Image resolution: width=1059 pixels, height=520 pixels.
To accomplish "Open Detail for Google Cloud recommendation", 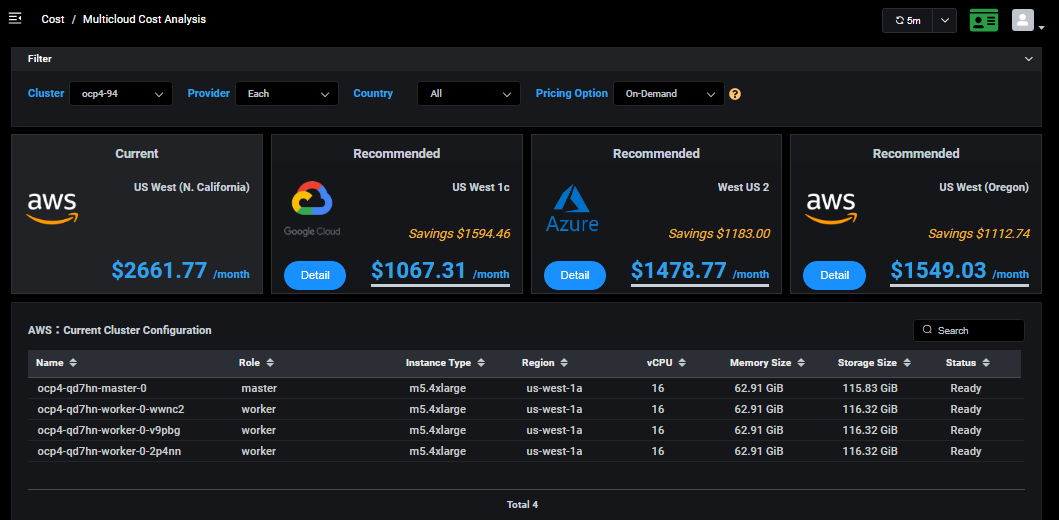I will coord(315,275).
